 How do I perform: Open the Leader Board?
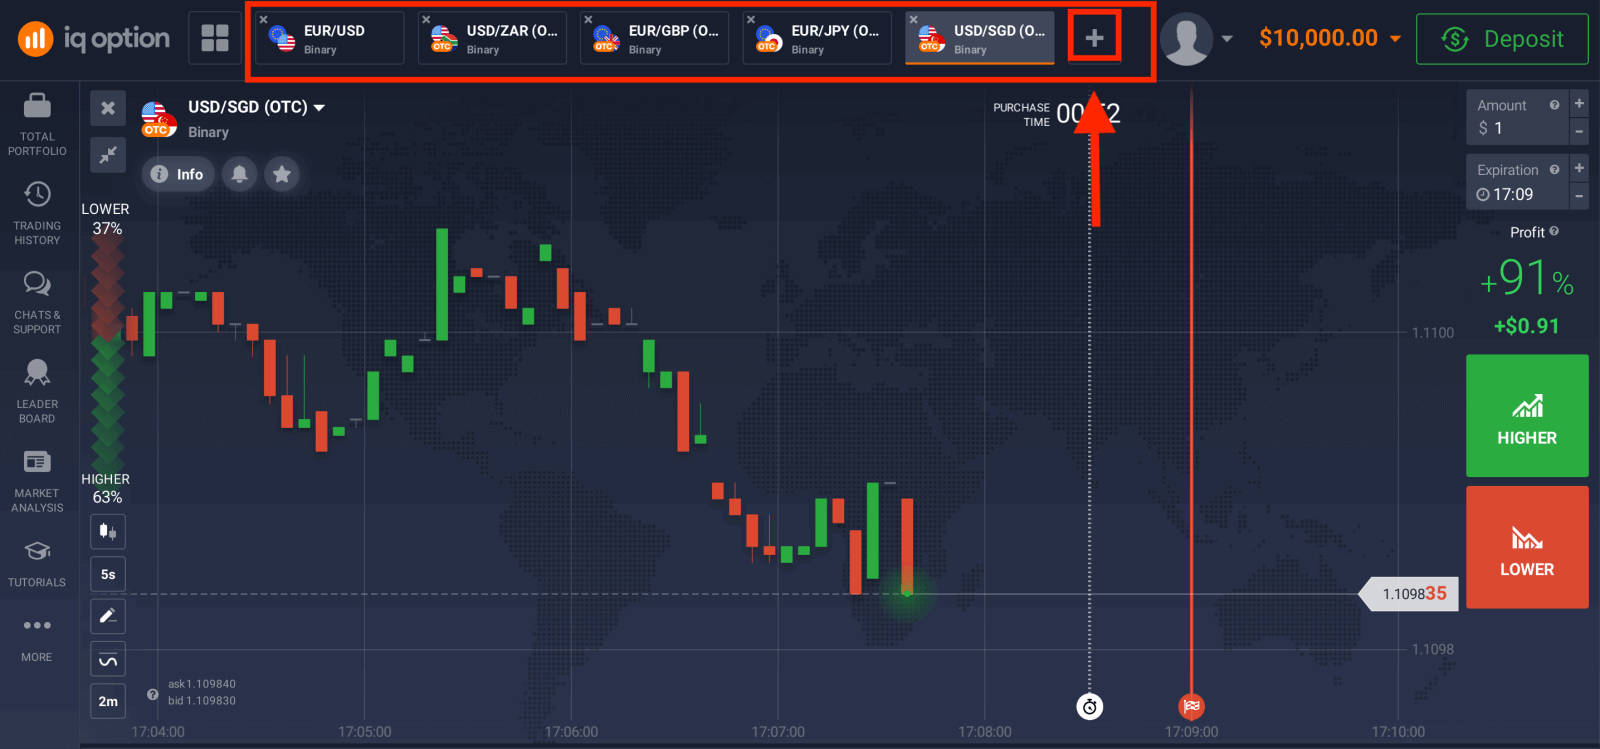[37, 391]
